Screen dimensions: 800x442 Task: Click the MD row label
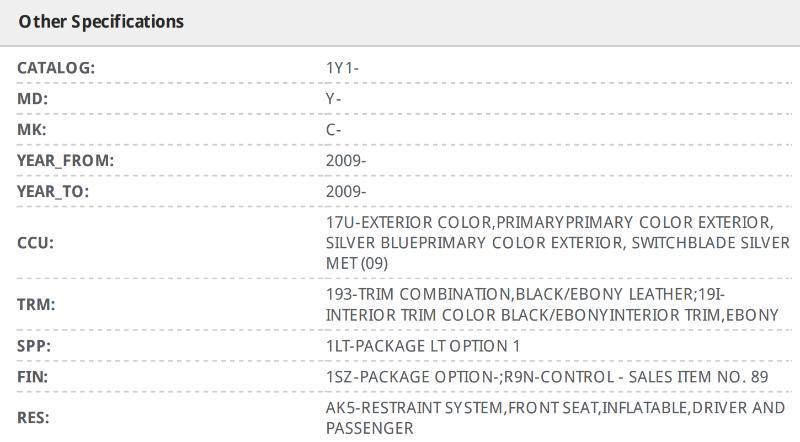point(32,99)
